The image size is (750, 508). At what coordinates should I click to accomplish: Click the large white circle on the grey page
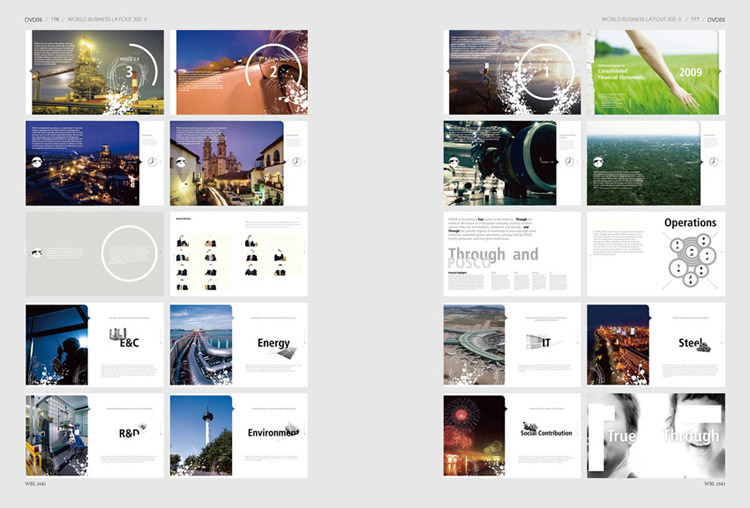pyautogui.click(x=129, y=254)
